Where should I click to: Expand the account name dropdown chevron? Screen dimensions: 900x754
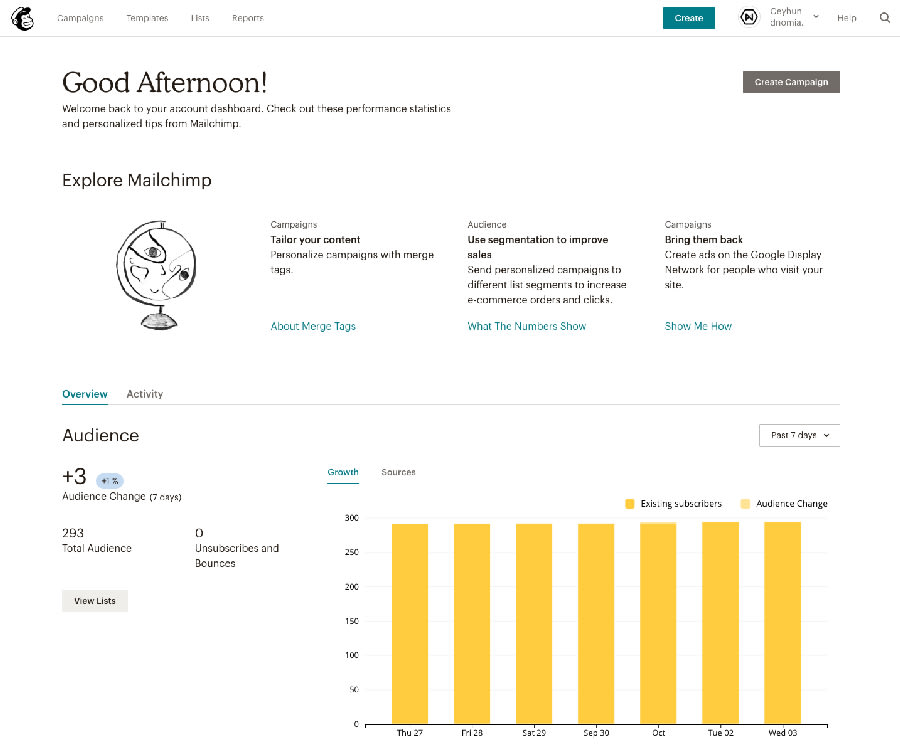(816, 17)
